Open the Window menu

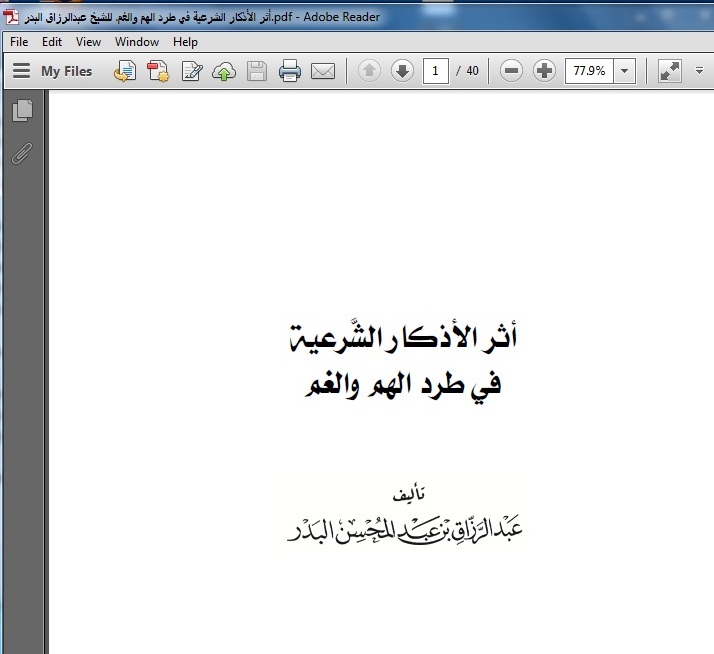[137, 42]
